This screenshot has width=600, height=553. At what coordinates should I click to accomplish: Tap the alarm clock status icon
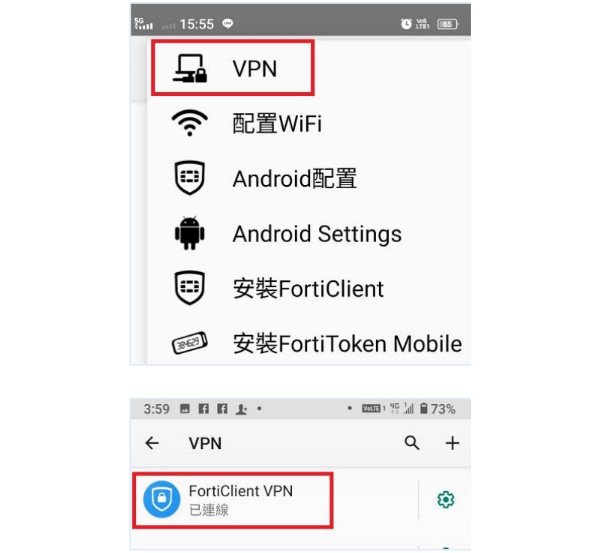coord(406,24)
